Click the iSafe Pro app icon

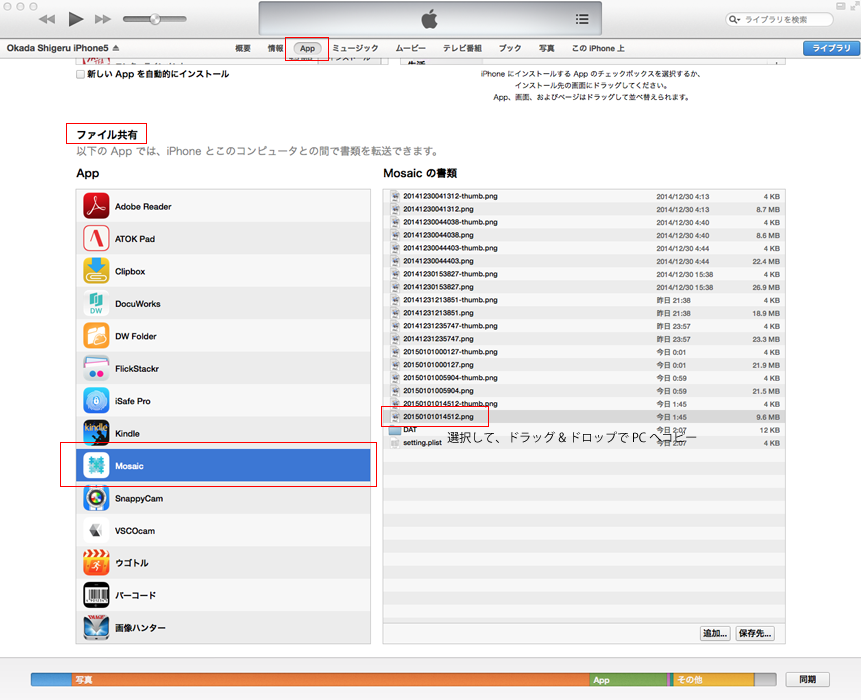pos(96,401)
